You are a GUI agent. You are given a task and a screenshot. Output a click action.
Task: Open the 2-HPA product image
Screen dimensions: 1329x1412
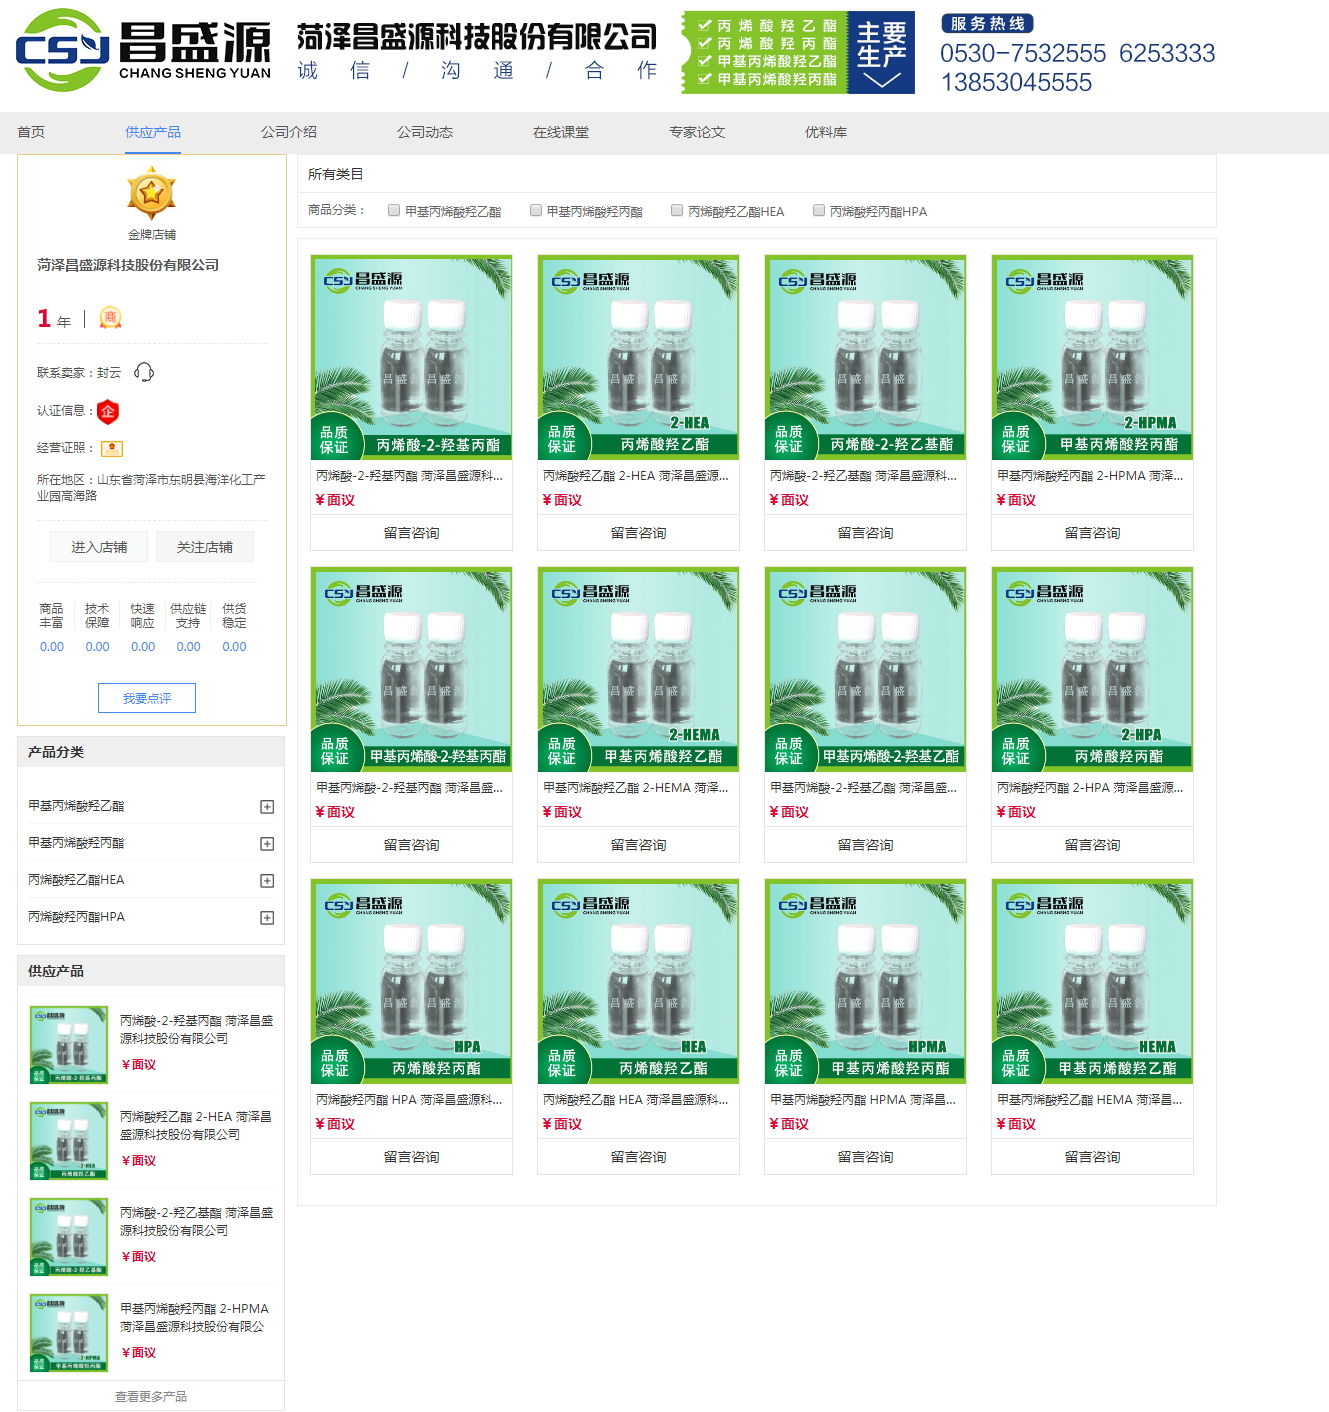(x=1093, y=669)
